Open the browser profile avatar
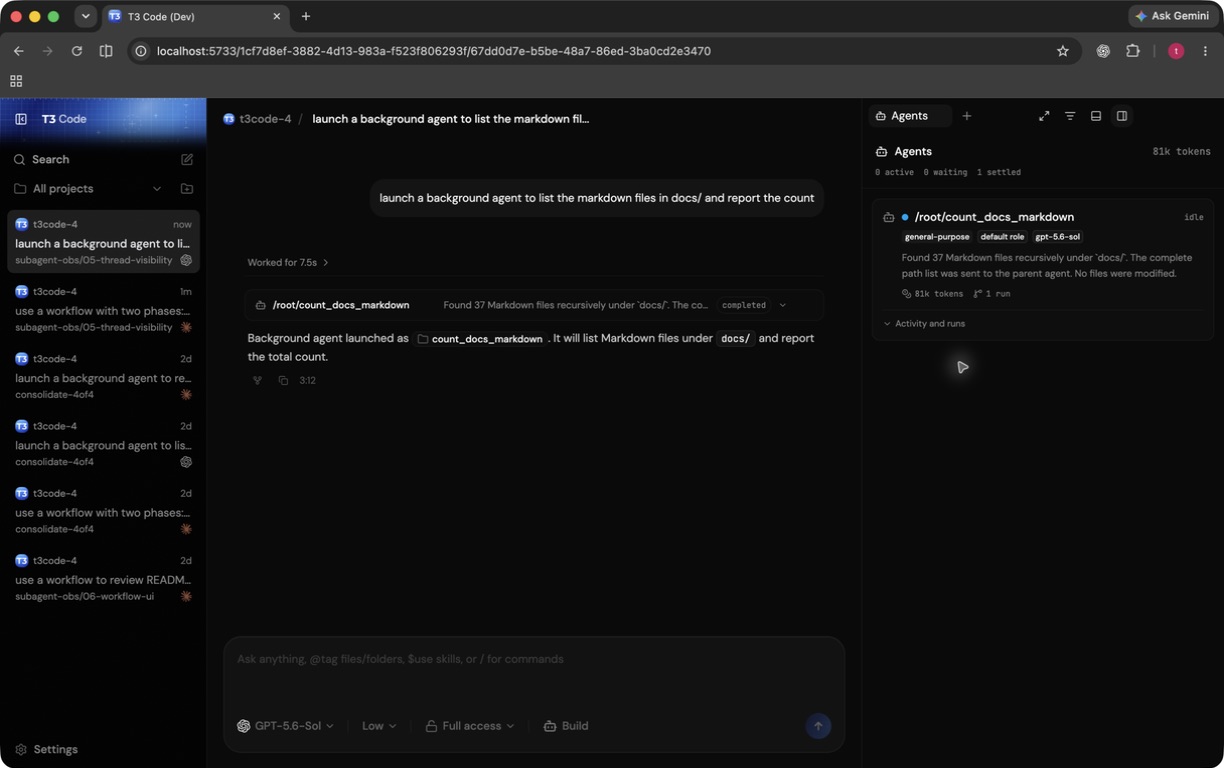1224x768 pixels. [x=1176, y=51]
